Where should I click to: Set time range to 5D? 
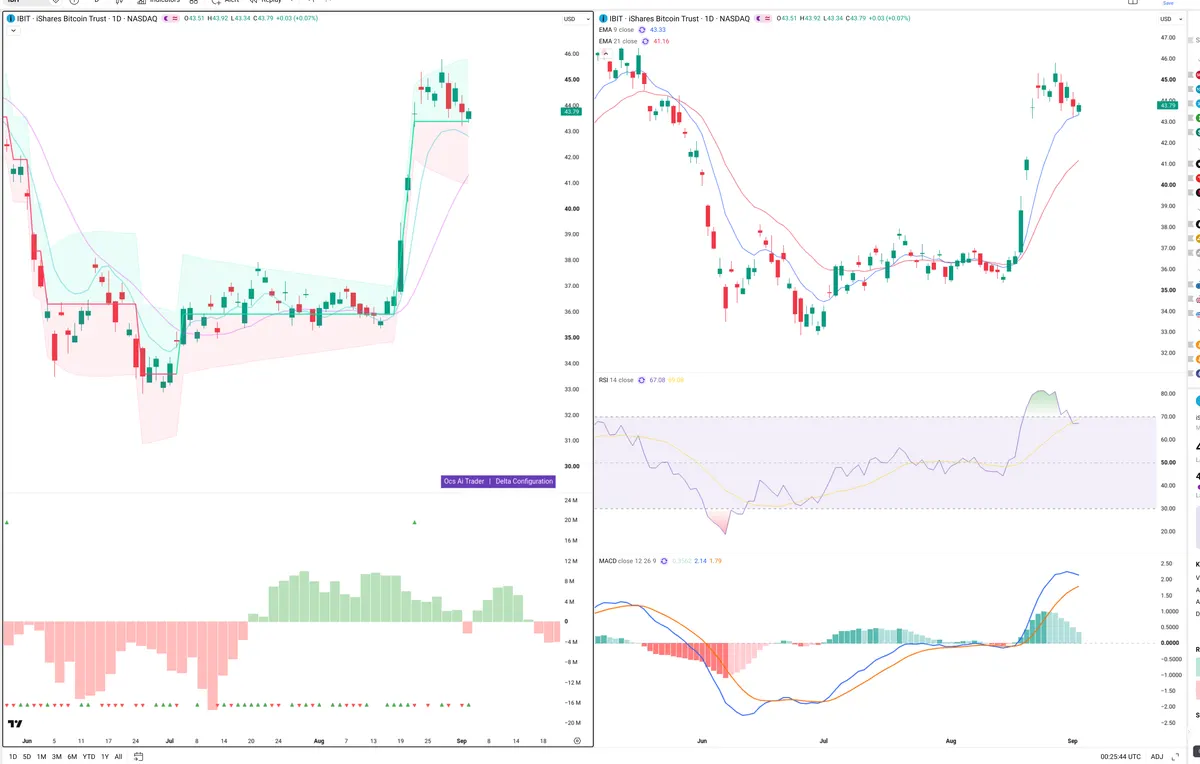[27, 756]
